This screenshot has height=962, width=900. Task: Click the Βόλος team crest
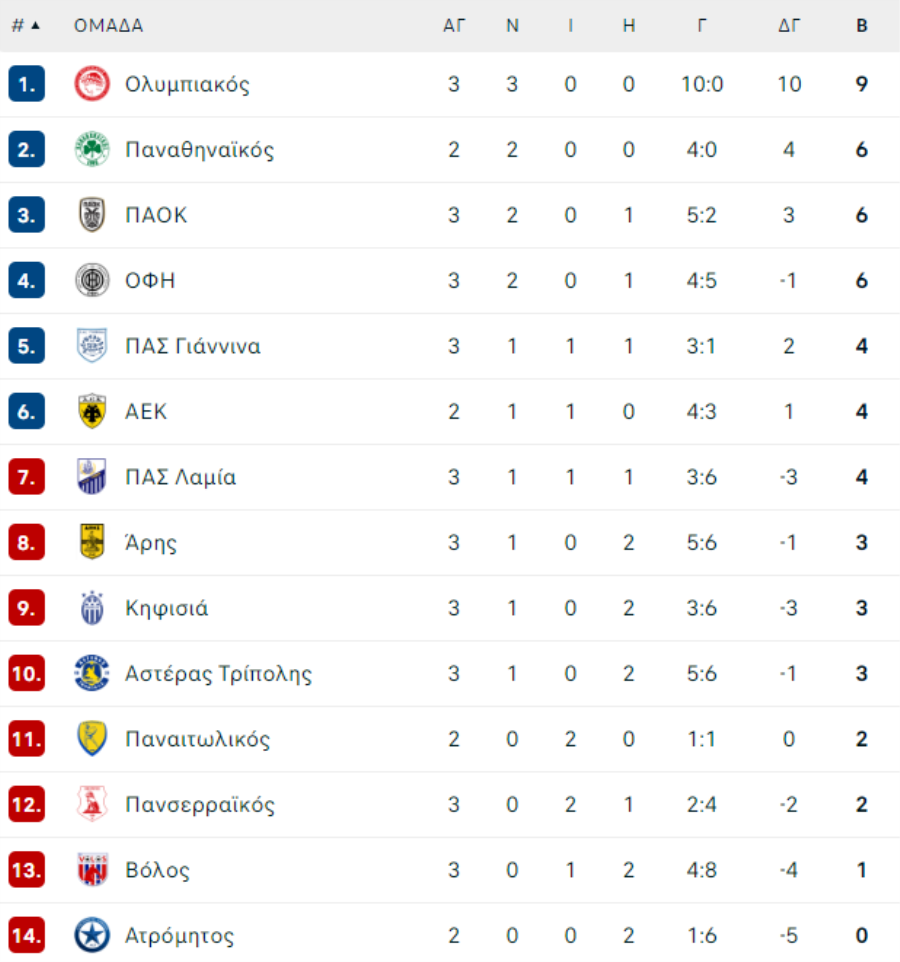pyautogui.click(x=92, y=870)
